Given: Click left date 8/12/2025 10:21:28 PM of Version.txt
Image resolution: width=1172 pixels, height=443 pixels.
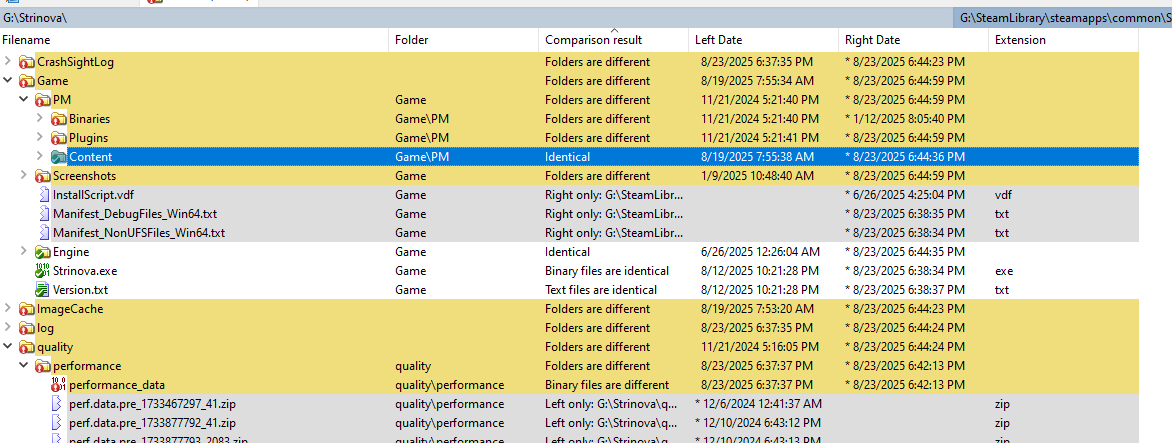Looking at the screenshot, I should click(x=760, y=290).
